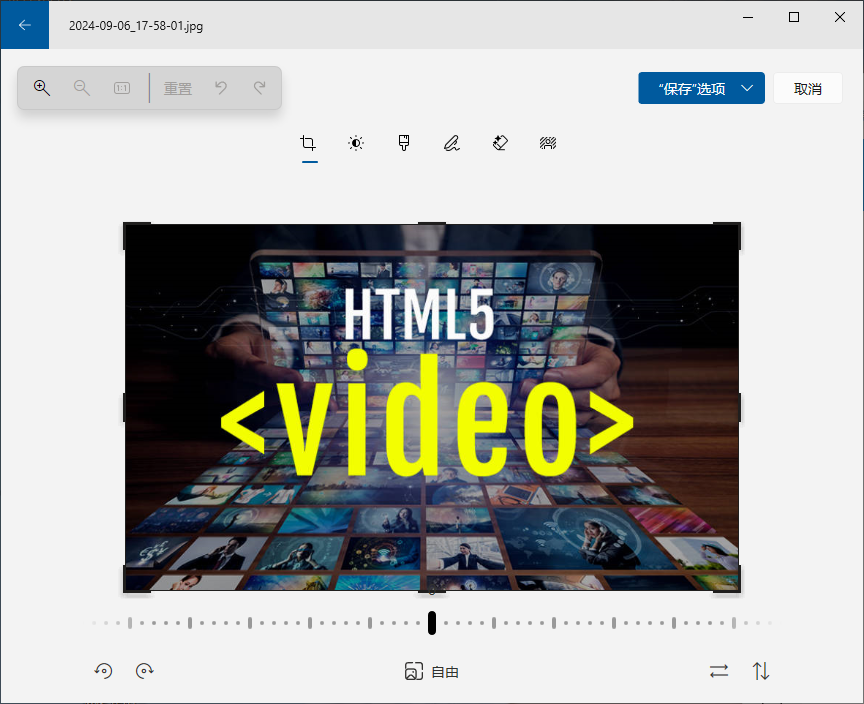Click the 1:1 actual size icon

[122, 88]
